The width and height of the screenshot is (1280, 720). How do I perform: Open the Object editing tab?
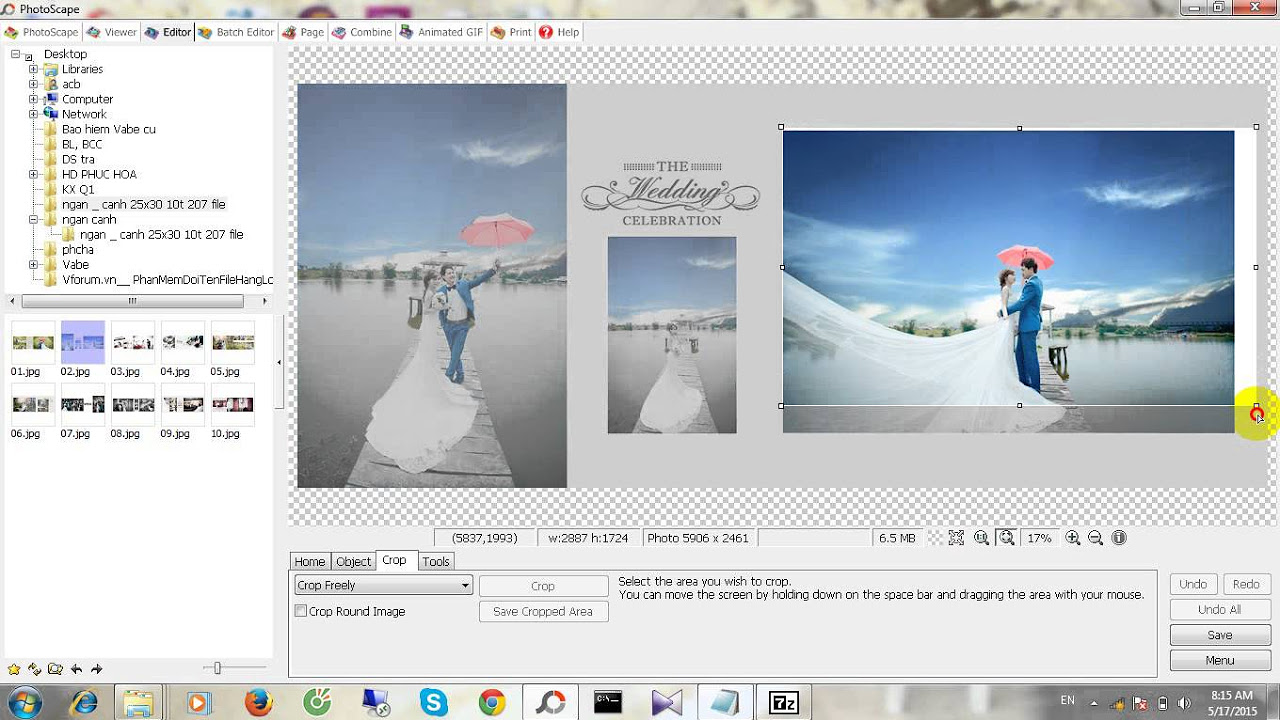353,561
